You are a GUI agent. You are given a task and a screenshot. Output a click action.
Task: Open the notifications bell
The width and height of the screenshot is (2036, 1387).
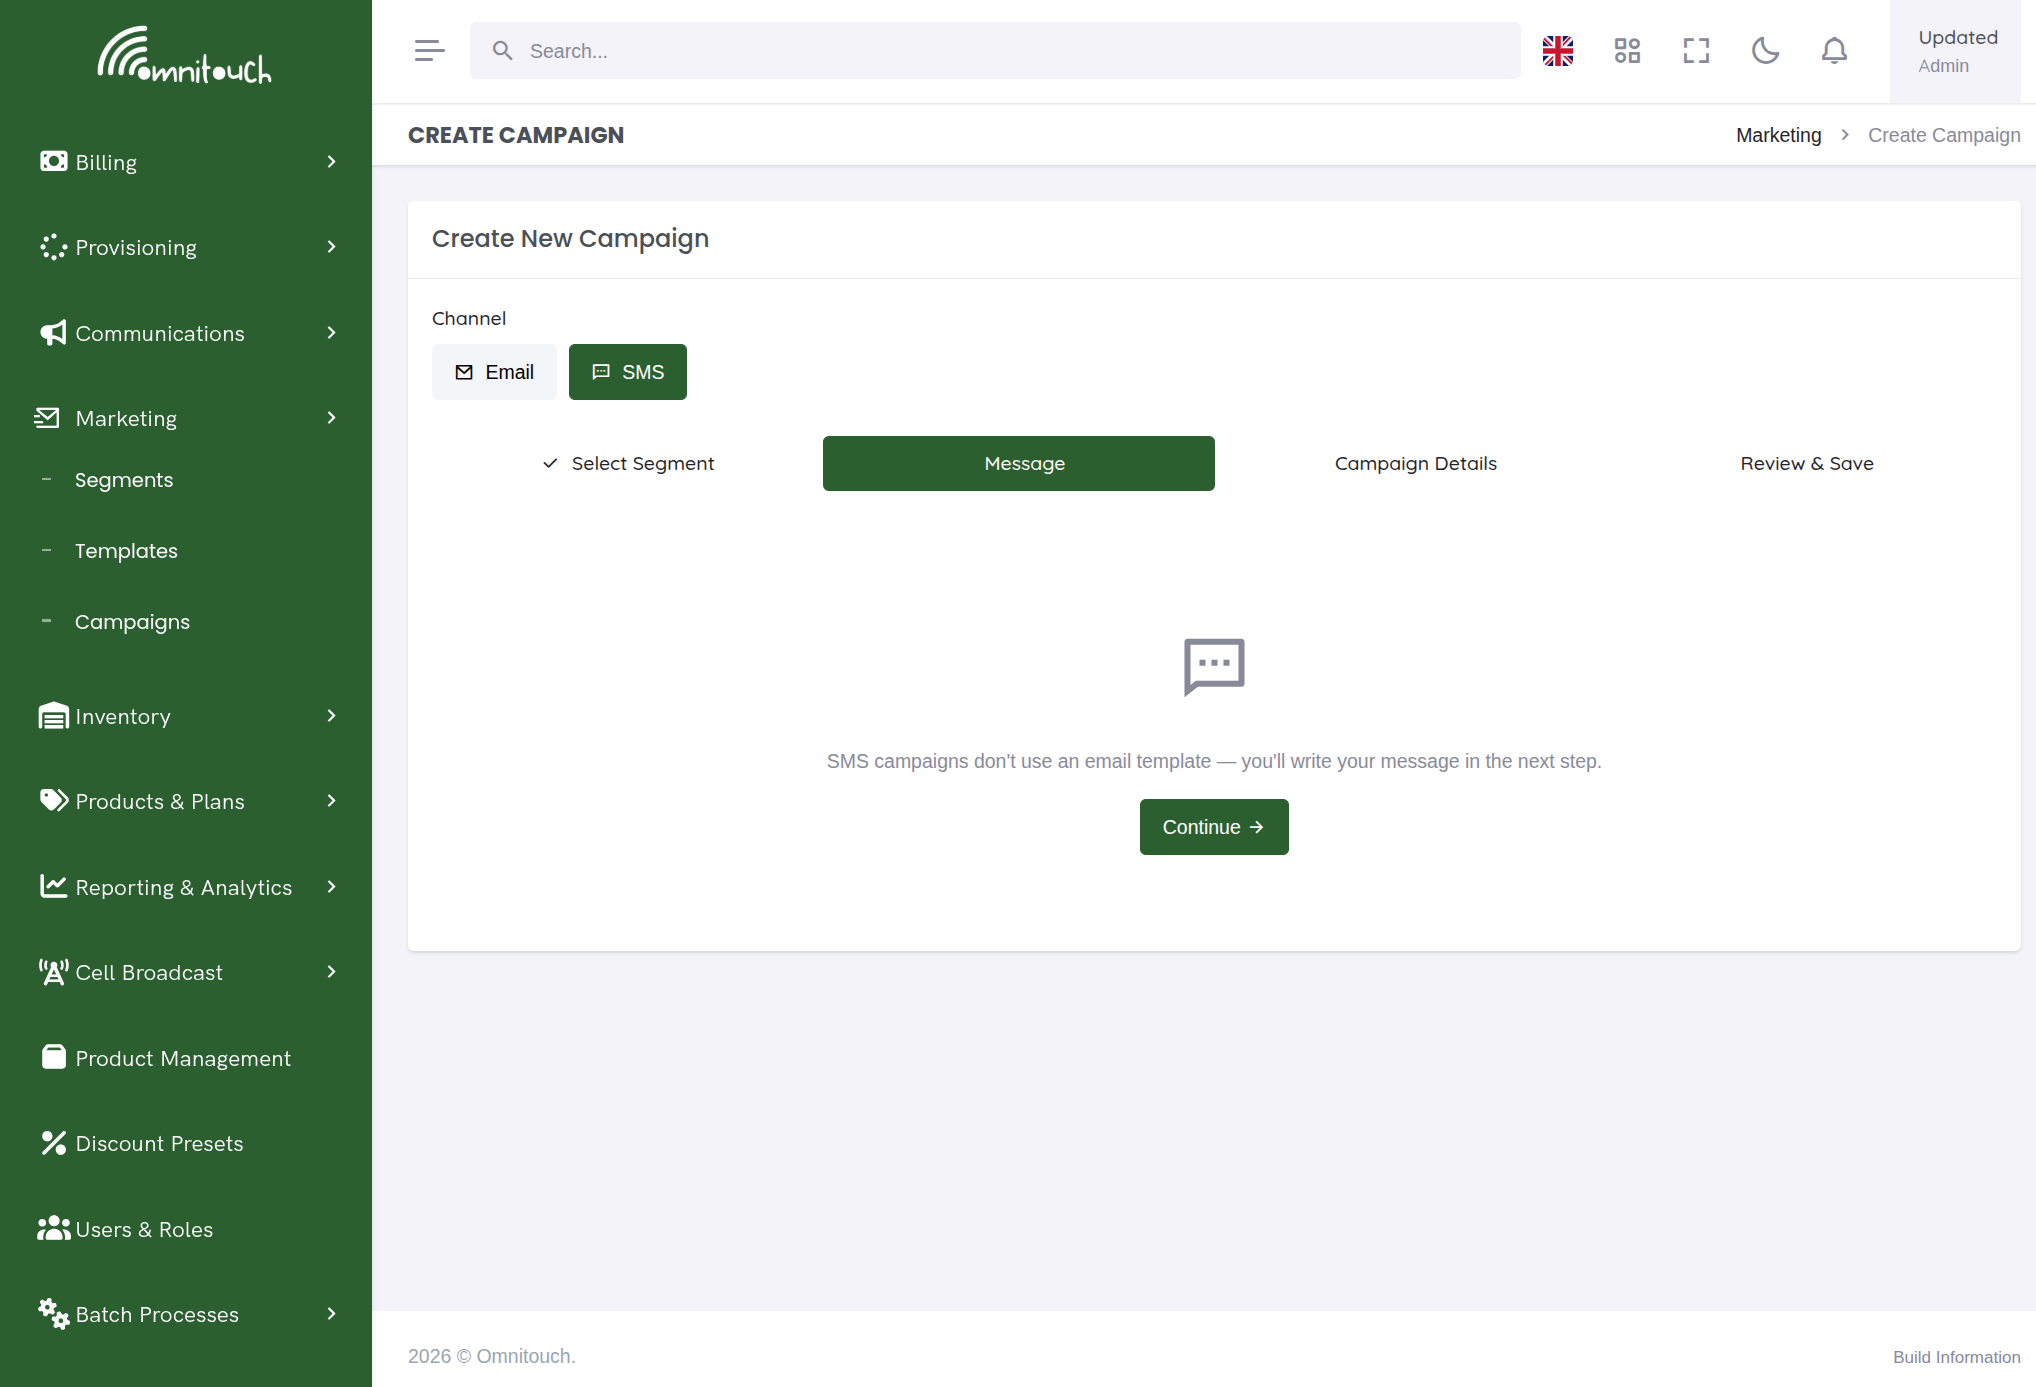pos(1834,51)
